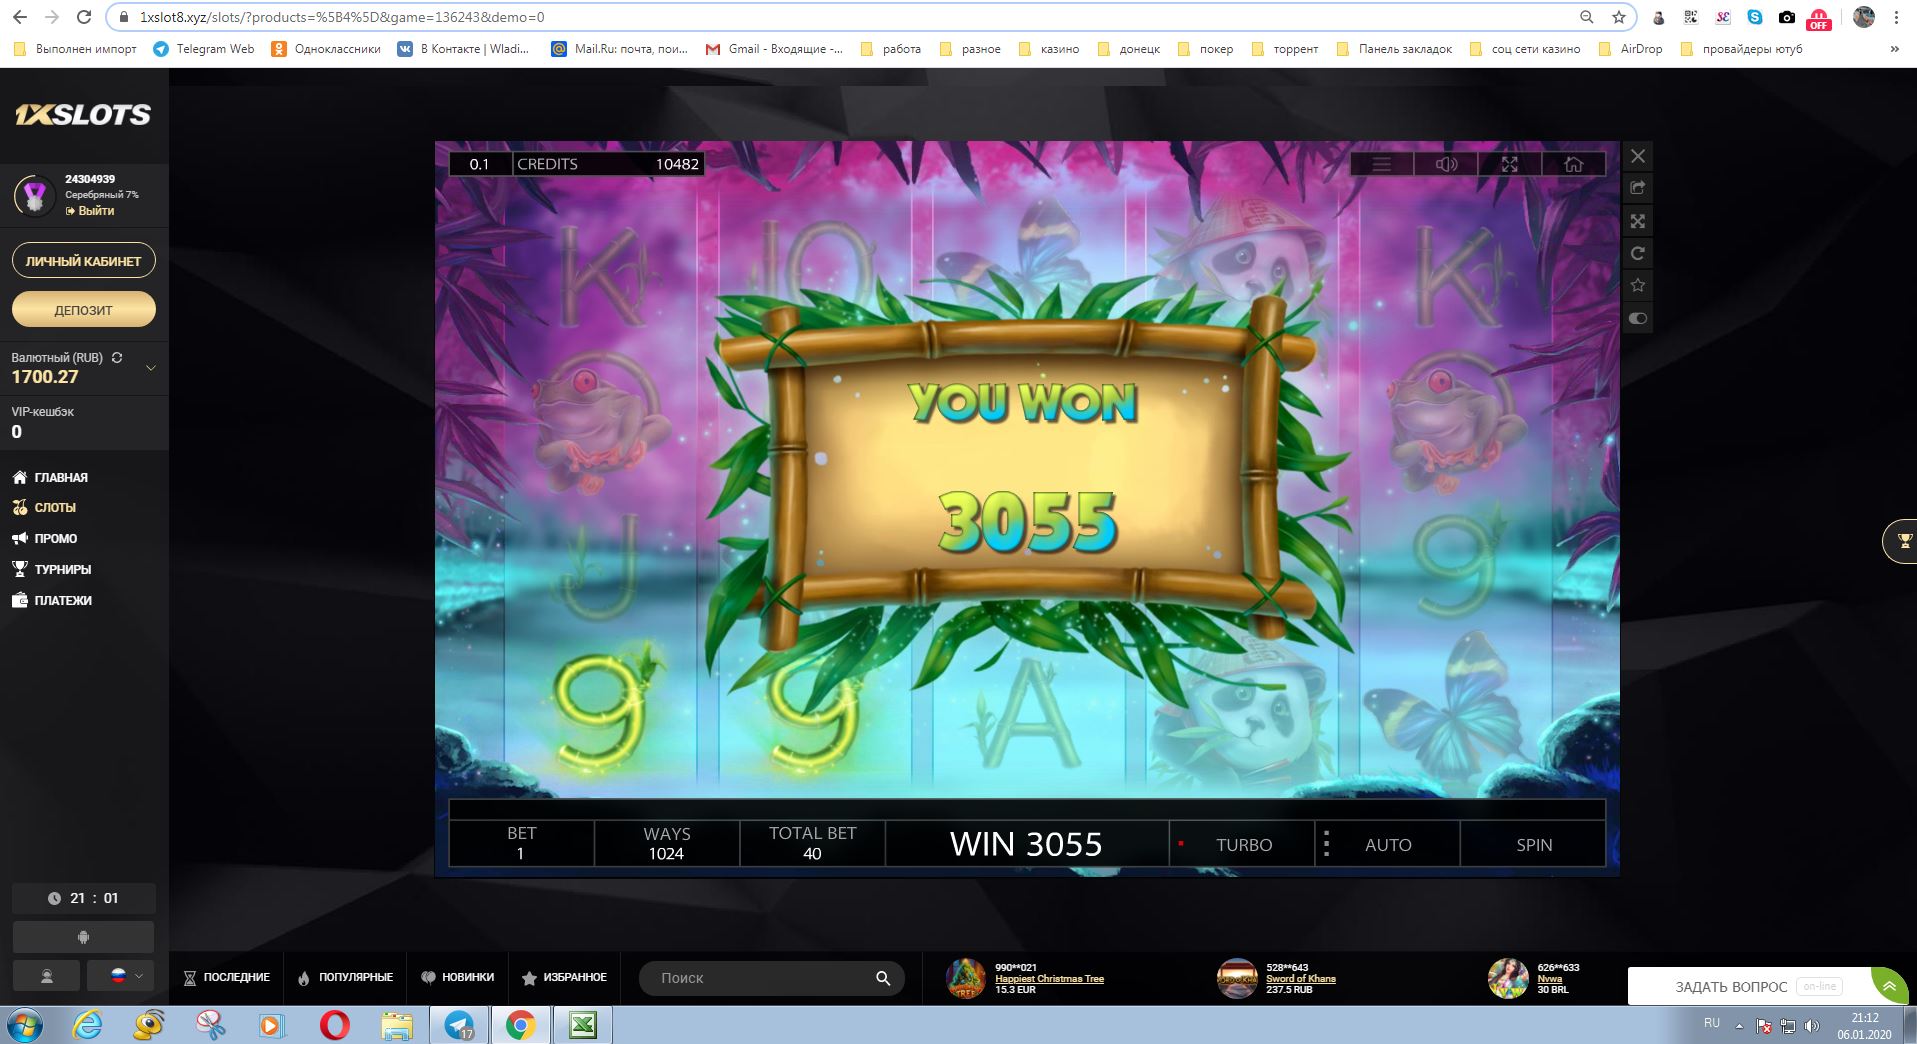Reload the game with the refresh icon
1917x1044 pixels.
[x=1637, y=253]
